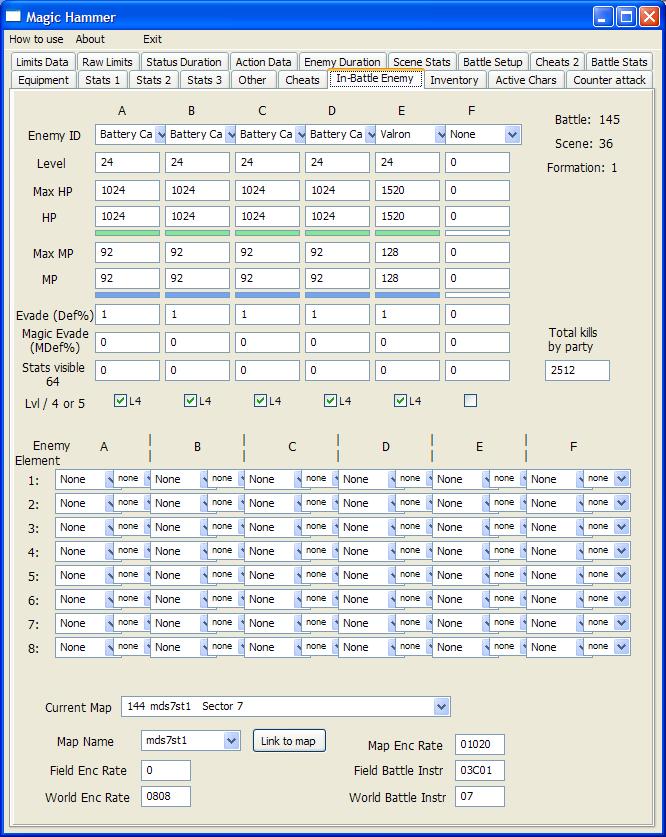Expand the Current Map dropdown list
This screenshot has width=666, height=837.
pos(441,707)
